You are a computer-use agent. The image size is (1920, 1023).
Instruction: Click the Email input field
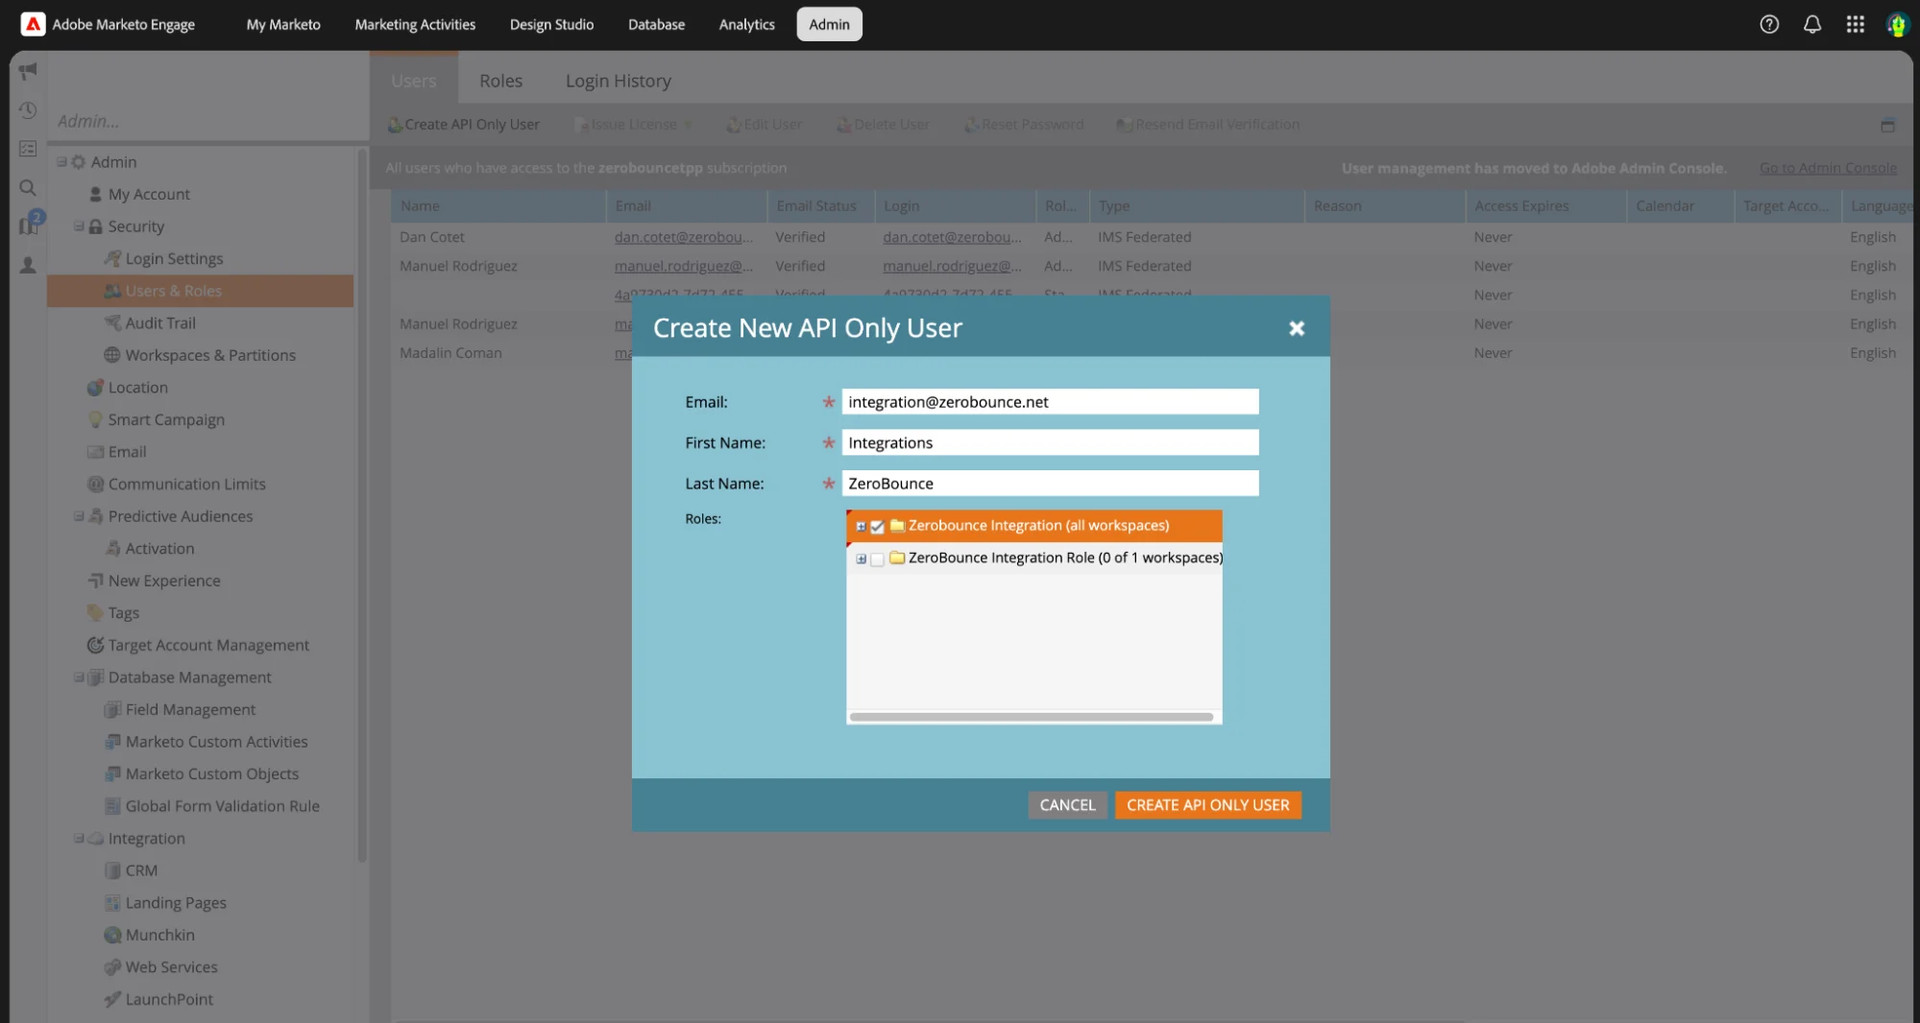pyautogui.click(x=1050, y=401)
